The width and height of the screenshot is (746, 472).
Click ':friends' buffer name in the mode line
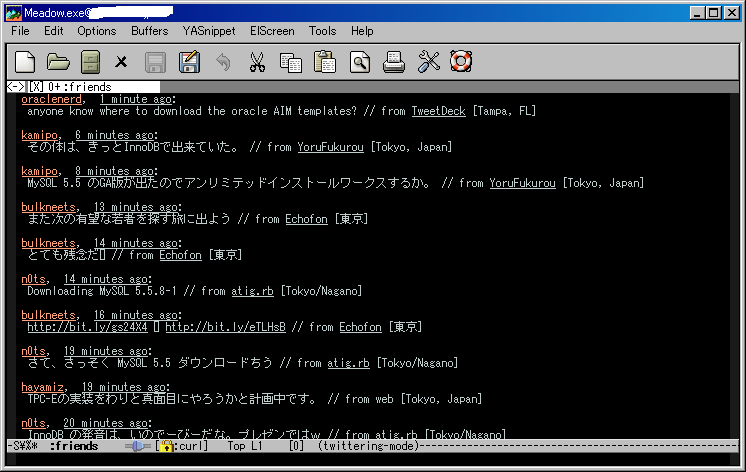pyautogui.click(x=74, y=446)
